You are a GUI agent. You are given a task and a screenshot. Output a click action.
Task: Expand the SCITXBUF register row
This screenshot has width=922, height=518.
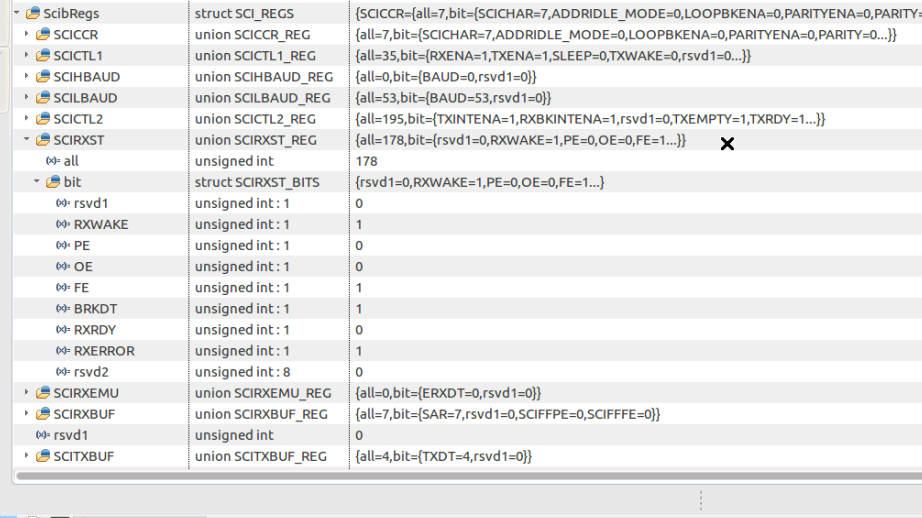[x=26, y=455]
